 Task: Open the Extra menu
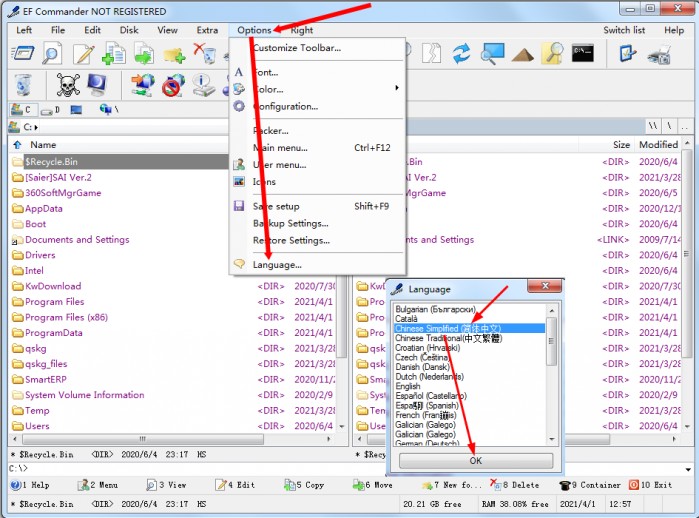(x=207, y=30)
